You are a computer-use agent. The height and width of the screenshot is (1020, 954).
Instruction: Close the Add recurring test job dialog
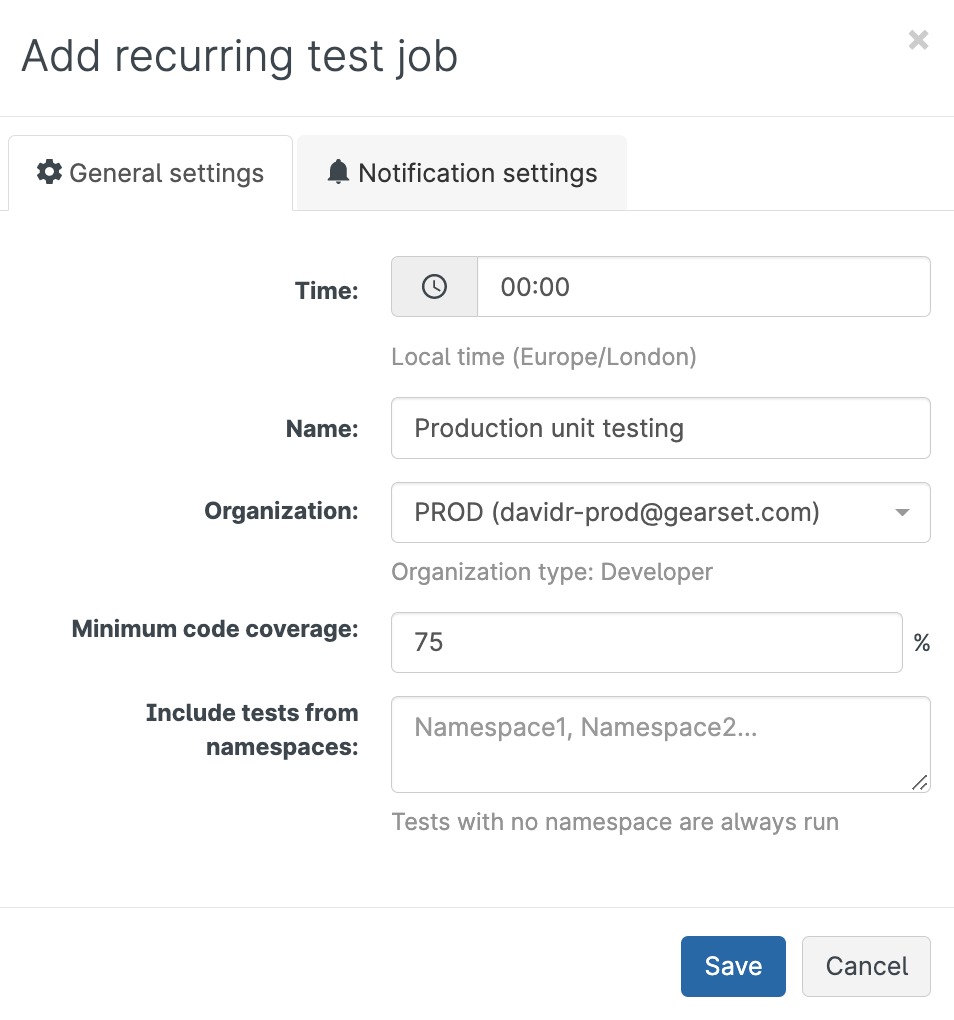pyautogui.click(x=918, y=40)
